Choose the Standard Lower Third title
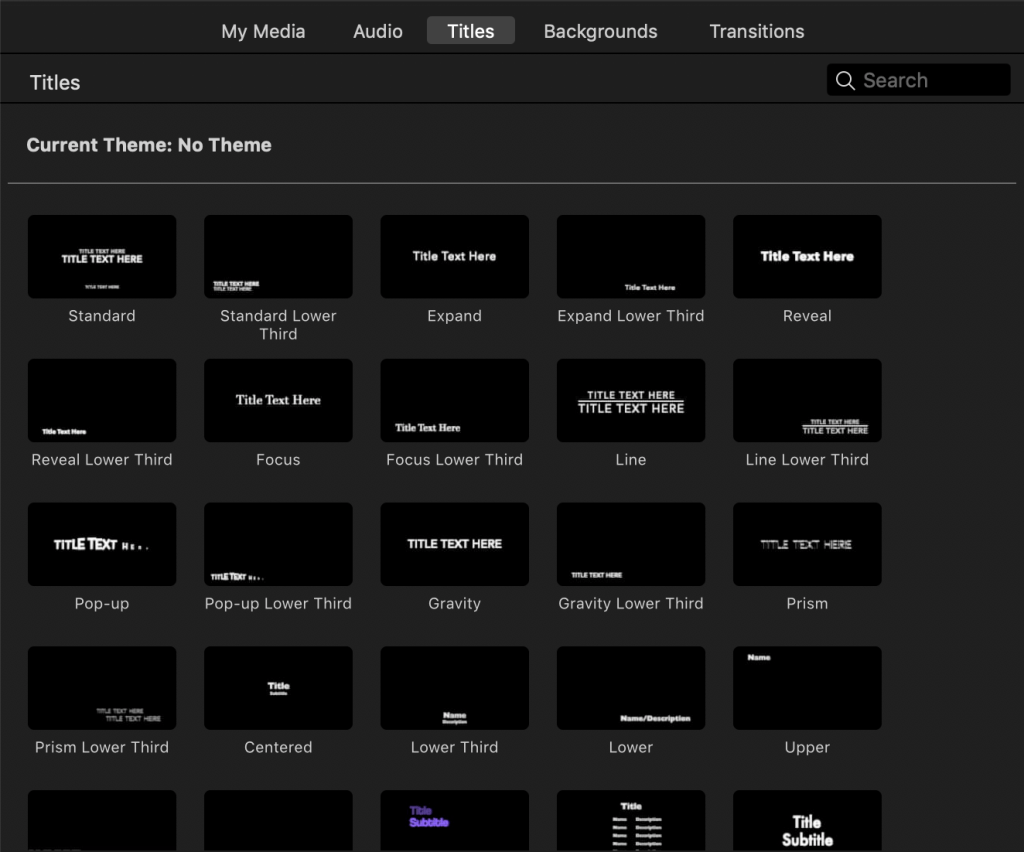The image size is (1024, 852). [278, 257]
